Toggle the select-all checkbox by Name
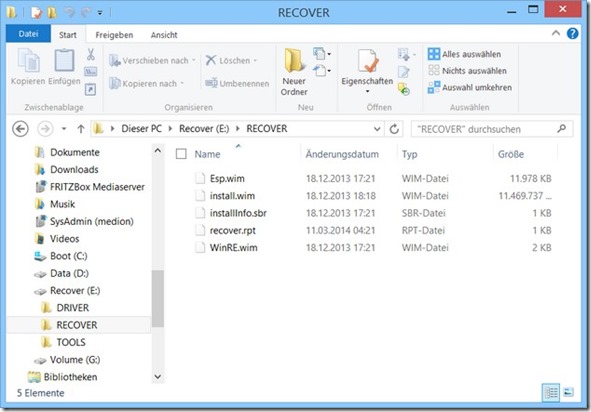591x412 pixels. click(x=181, y=154)
